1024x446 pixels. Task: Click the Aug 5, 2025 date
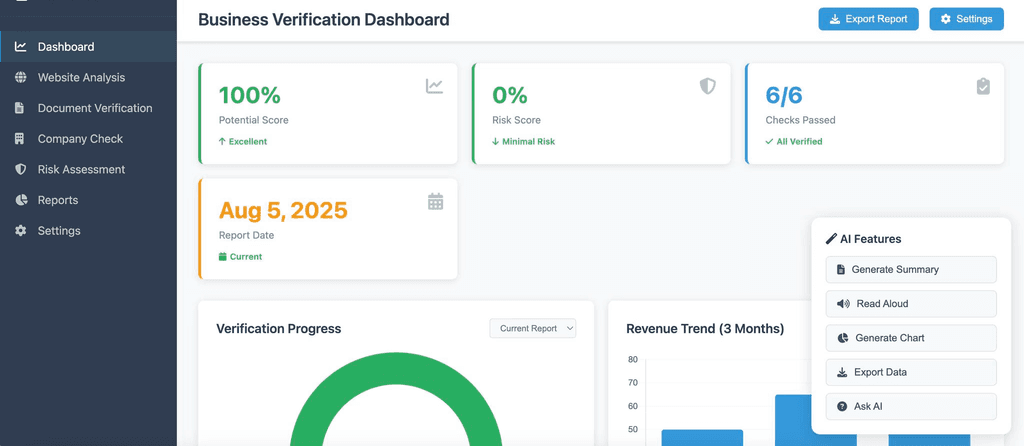283,210
